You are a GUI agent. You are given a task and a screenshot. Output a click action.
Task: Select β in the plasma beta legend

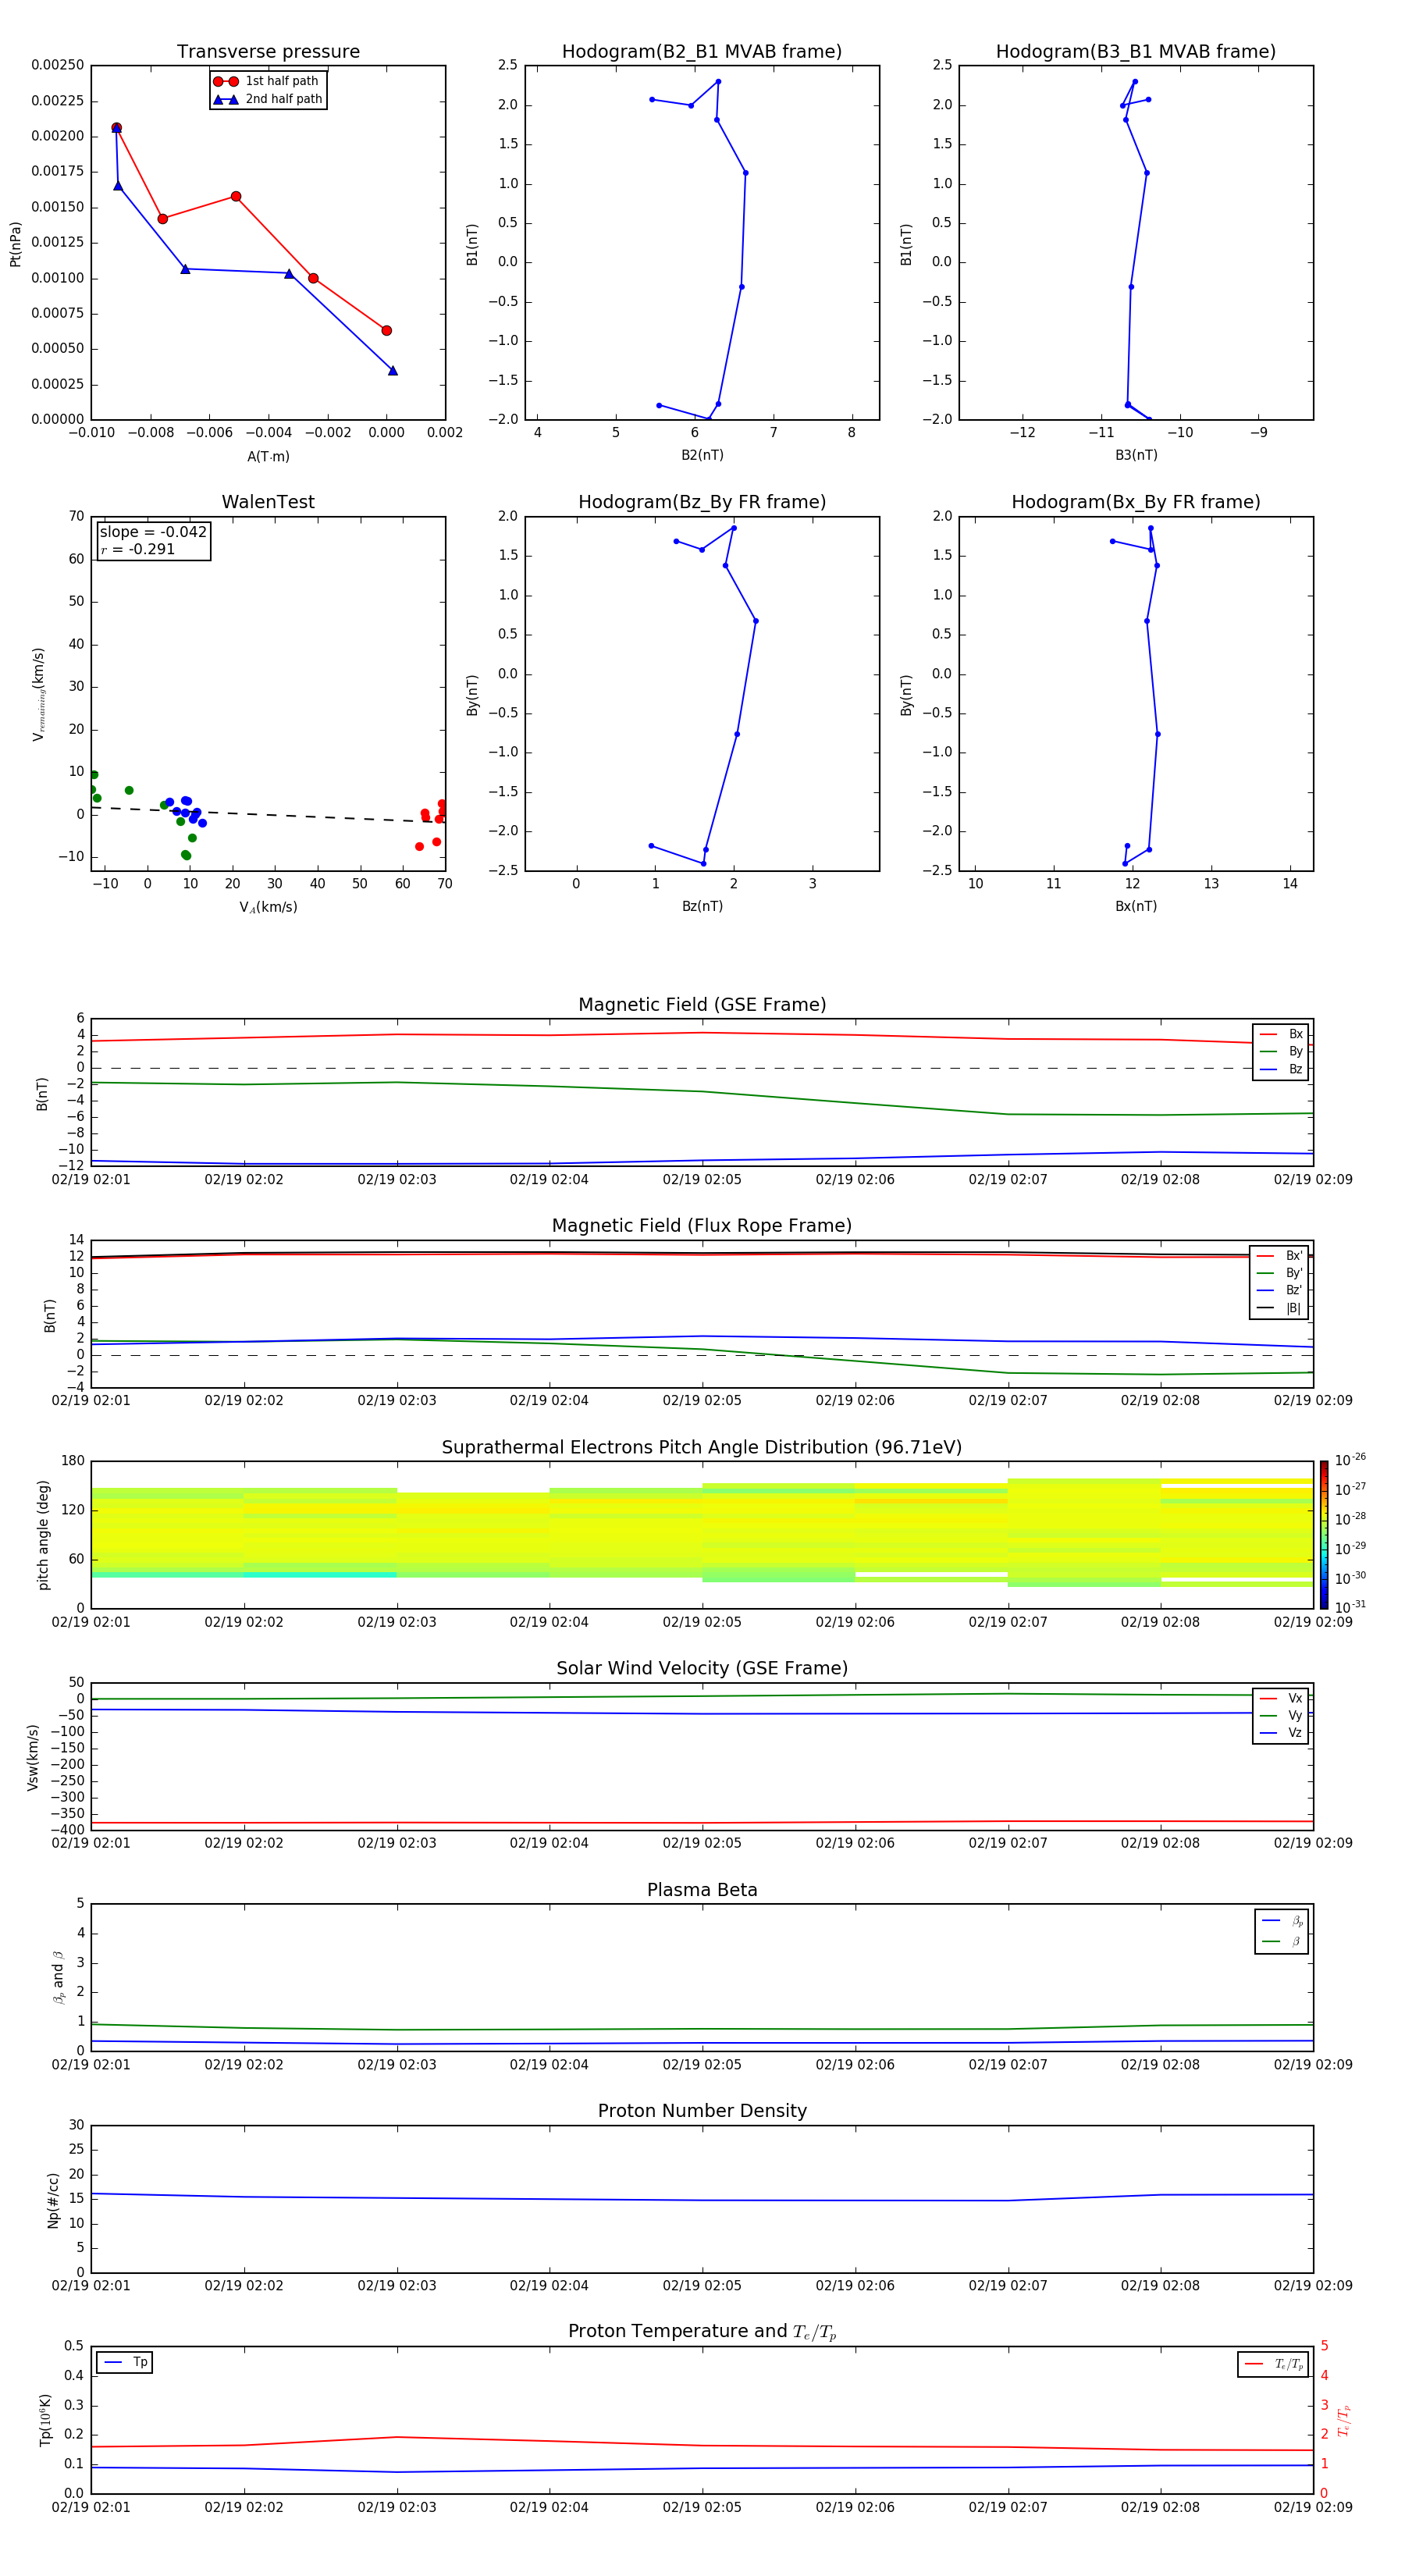pyautogui.click(x=1282, y=1941)
